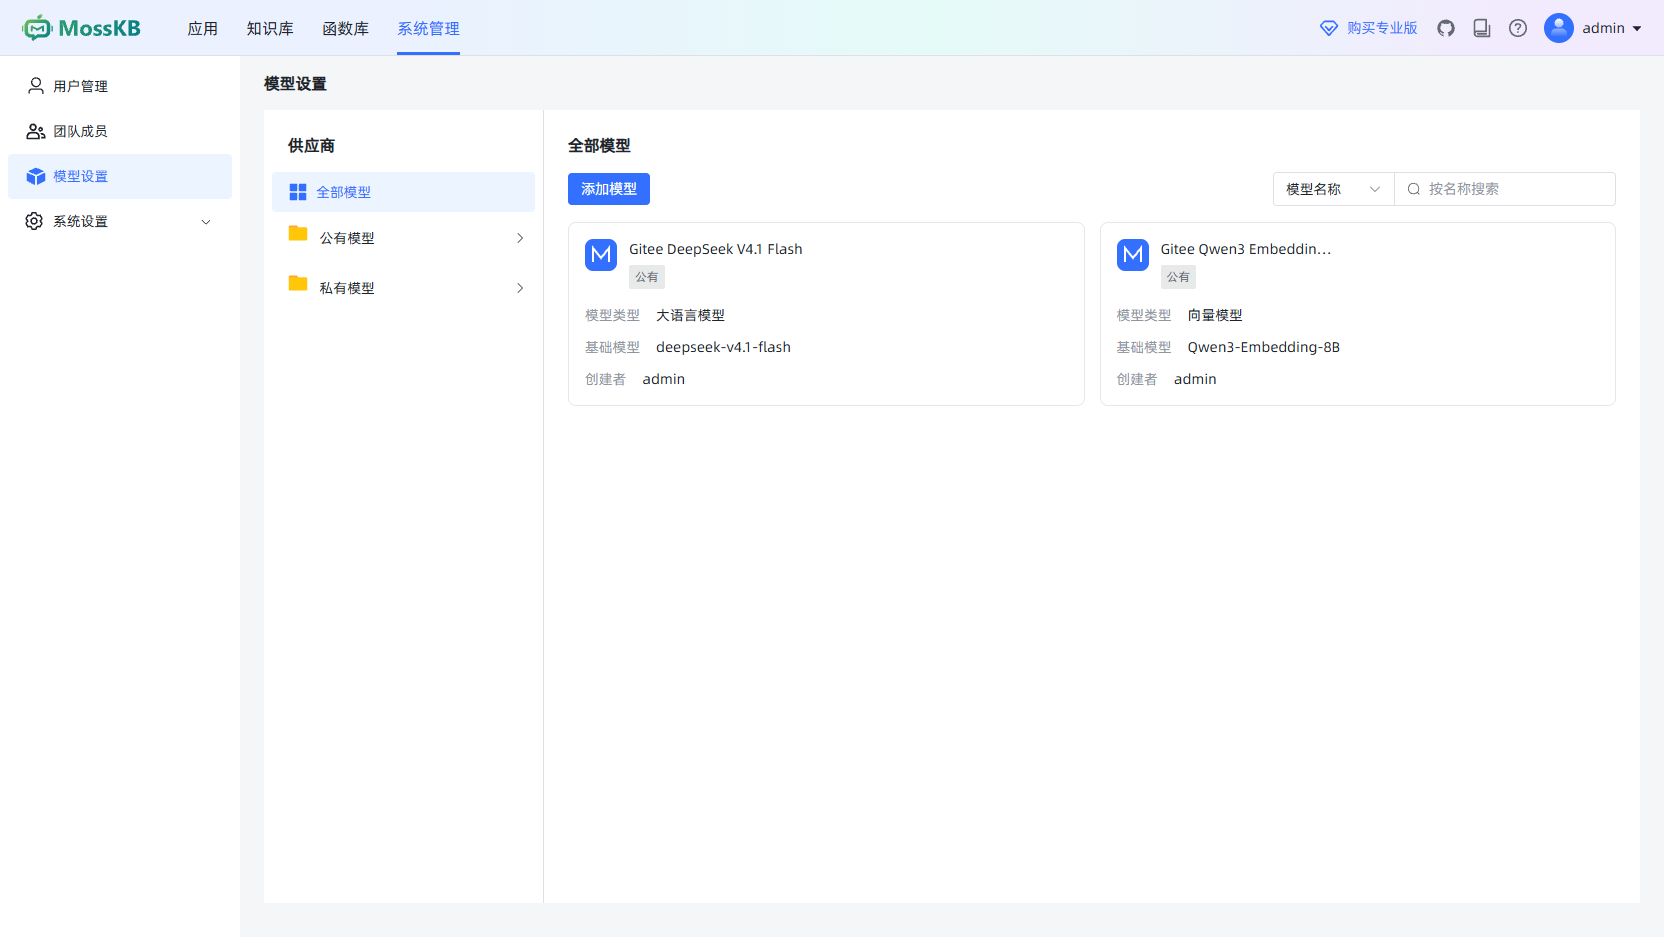Click the 购买专业版 link
Image resolution: width=1664 pixels, height=937 pixels.
(x=1382, y=28)
